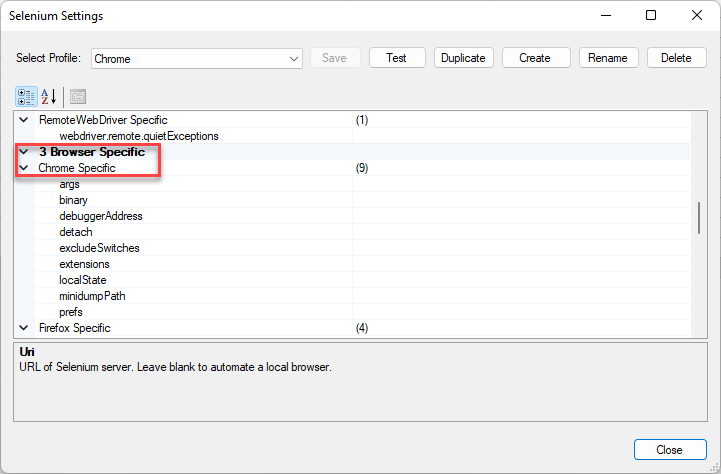Viewport: 721px width, 474px height.
Task: Delete the selected profile
Action: click(x=676, y=58)
